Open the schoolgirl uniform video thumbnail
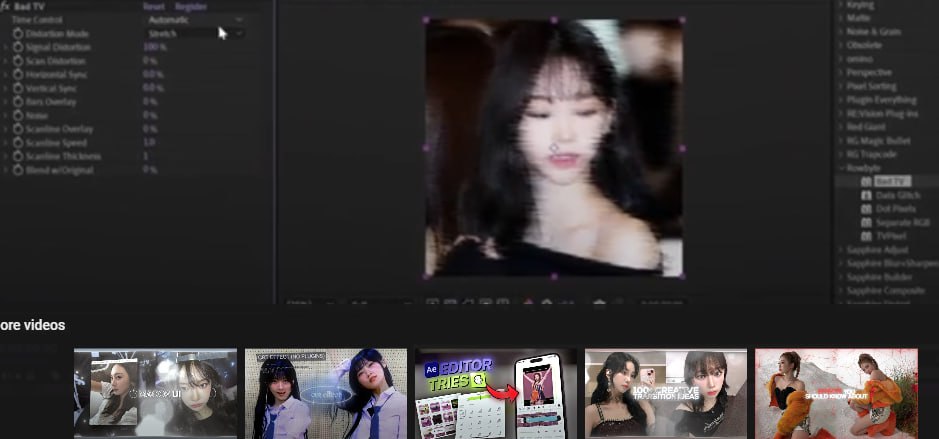This screenshot has height=439, width=939. click(326, 393)
